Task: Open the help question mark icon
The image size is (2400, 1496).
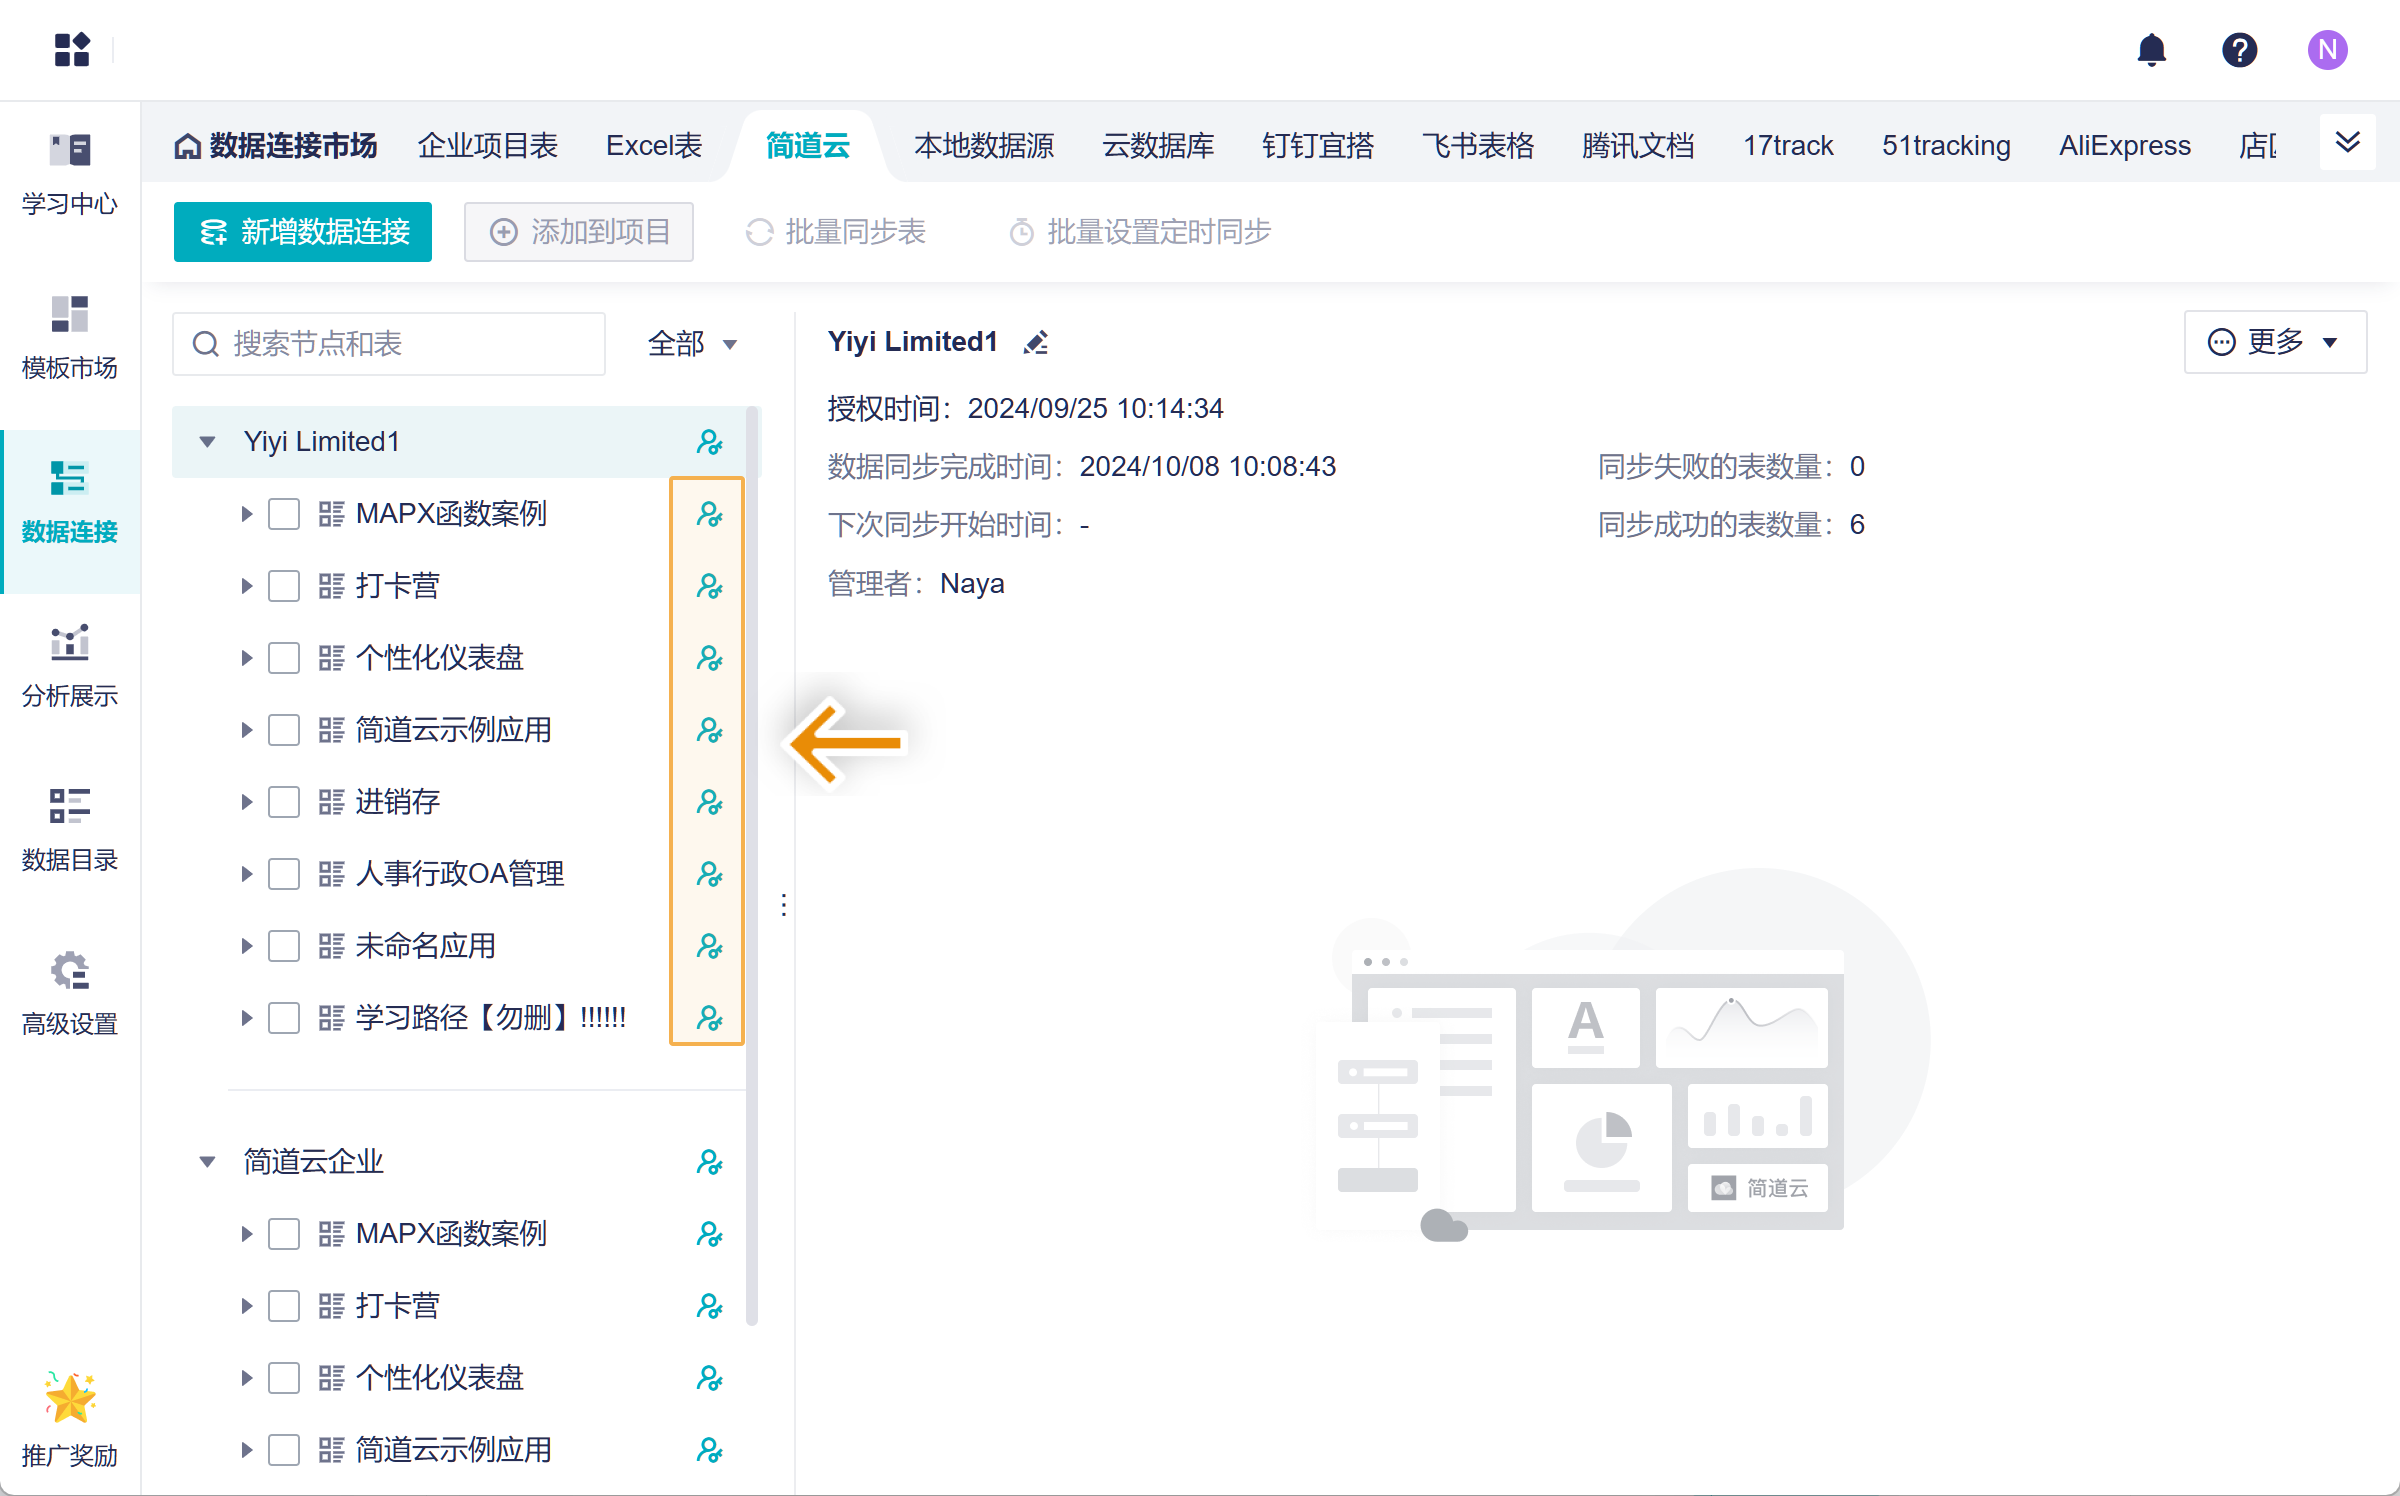Action: [x=2239, y=49]
